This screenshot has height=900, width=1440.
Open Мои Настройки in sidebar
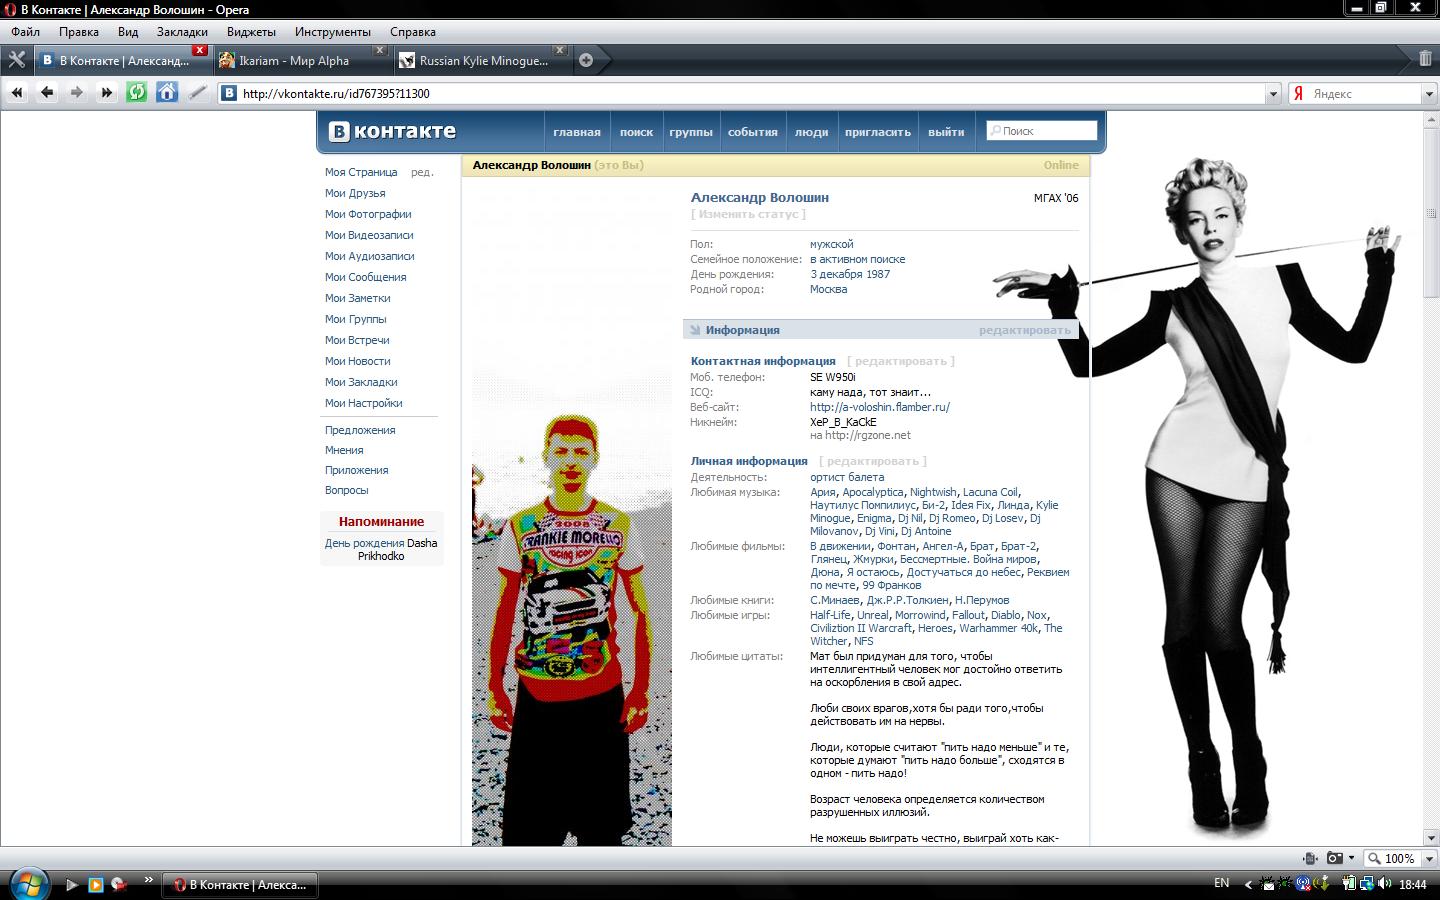pos(364,403)
